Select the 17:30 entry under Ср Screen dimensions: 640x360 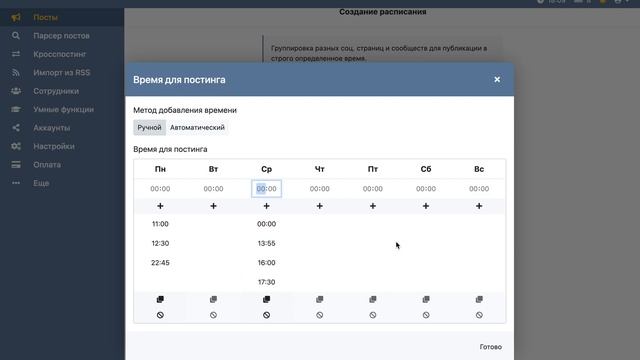(x=266, y=282)
